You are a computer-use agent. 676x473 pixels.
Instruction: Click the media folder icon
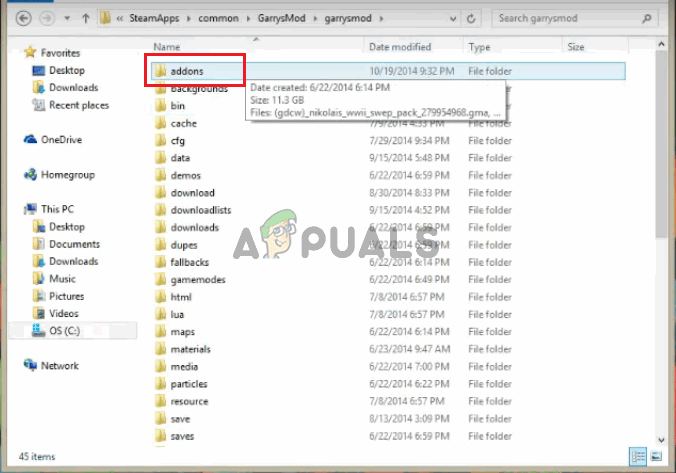pos(160,366)
